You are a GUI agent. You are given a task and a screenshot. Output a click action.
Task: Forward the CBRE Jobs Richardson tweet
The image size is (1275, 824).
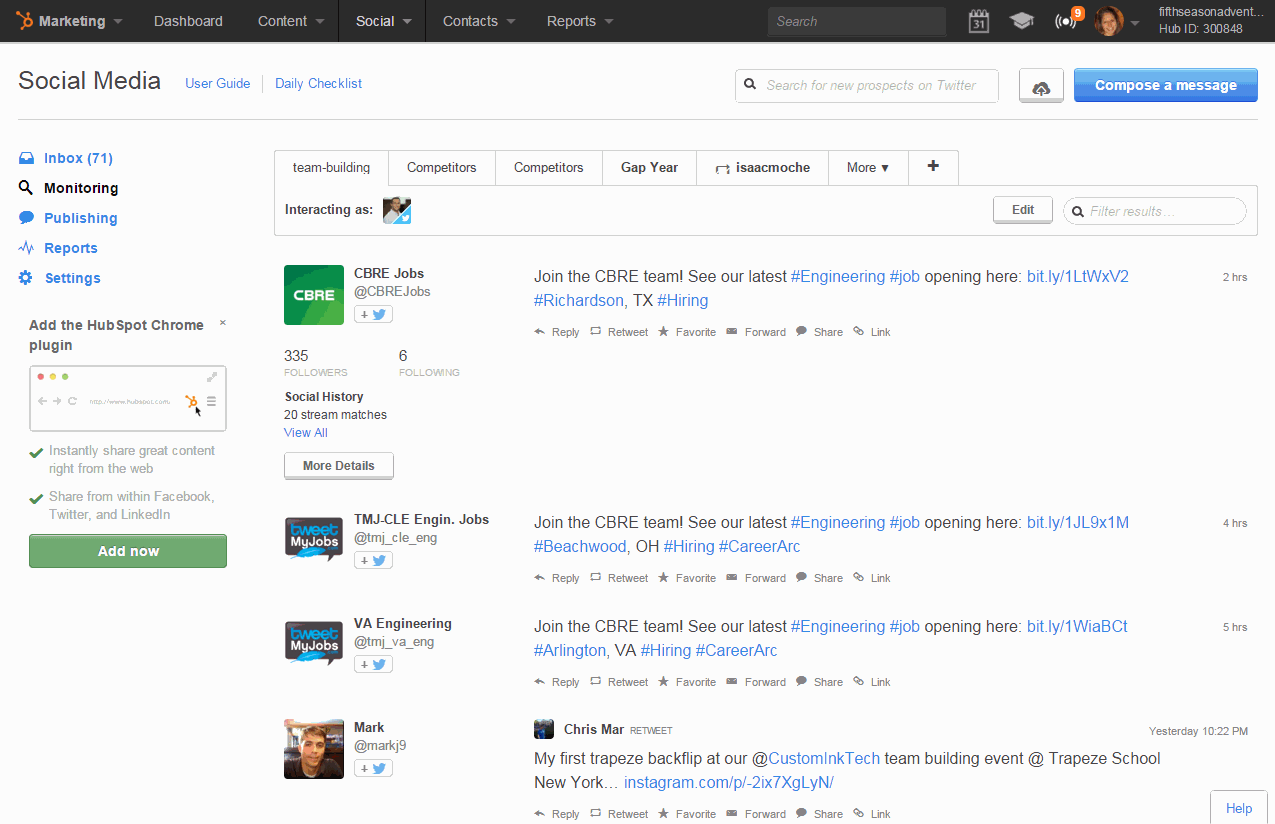point(756,332)
